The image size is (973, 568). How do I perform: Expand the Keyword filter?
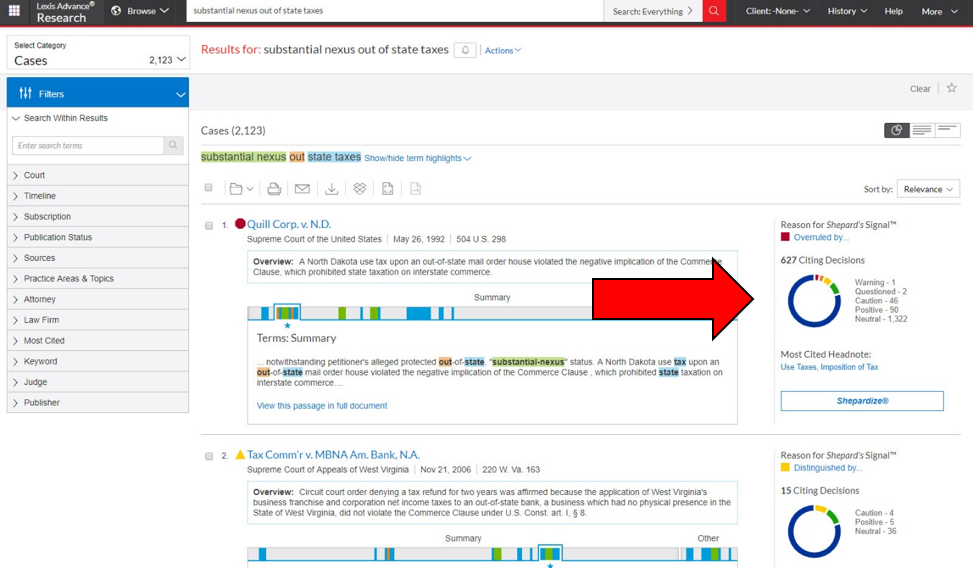97,361
